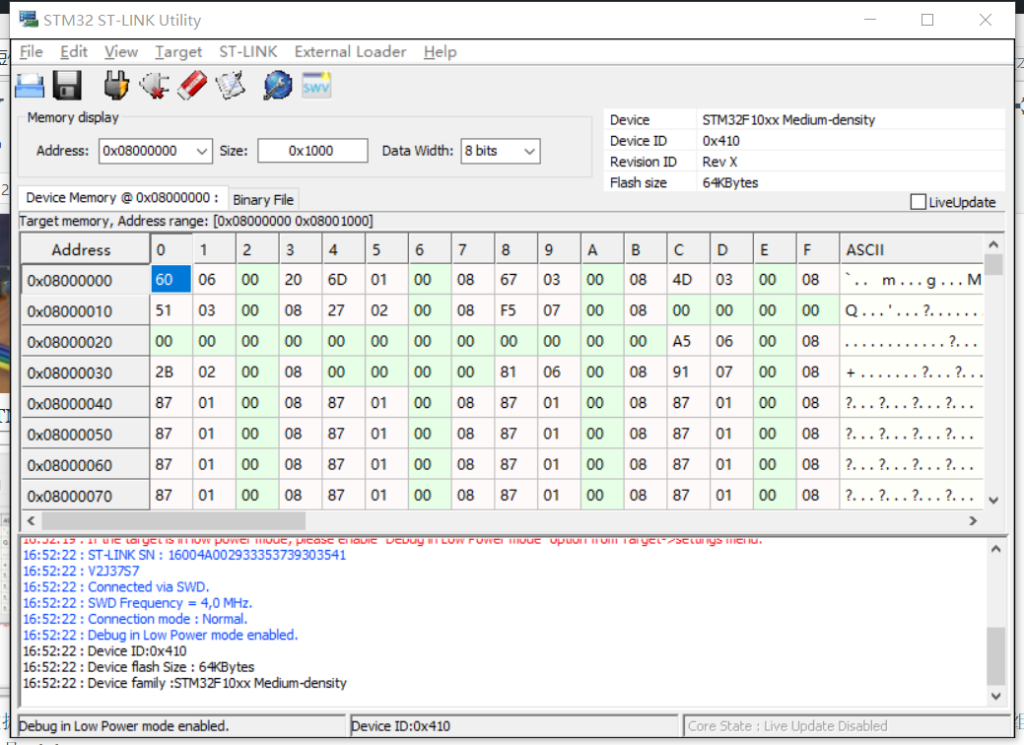The width and height of the screenshot is (1024, 745).
Task: Click device name STM32F10xx Medium-density
Action: [x=788, y=119]
